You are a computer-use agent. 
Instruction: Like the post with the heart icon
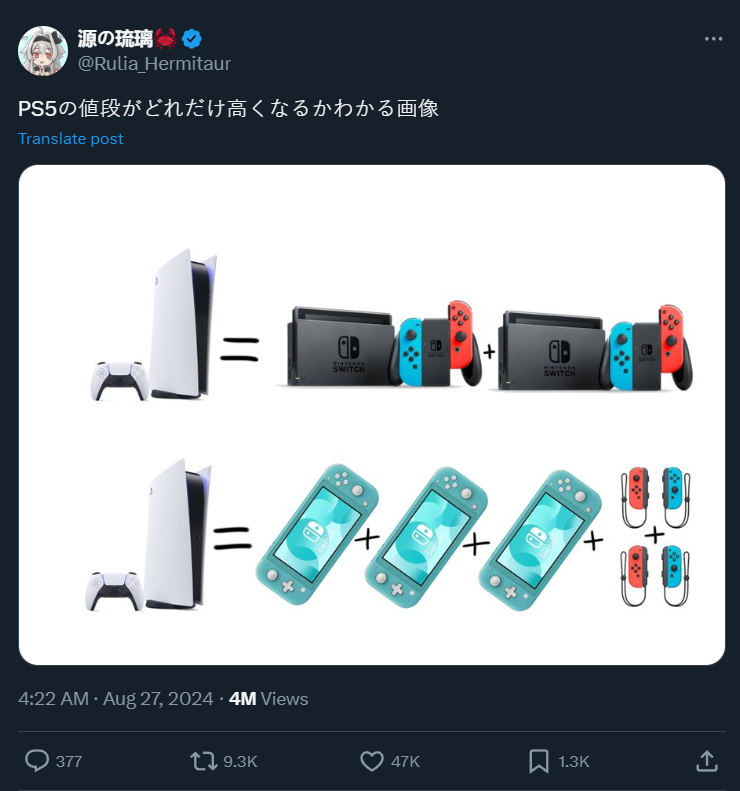372,761
